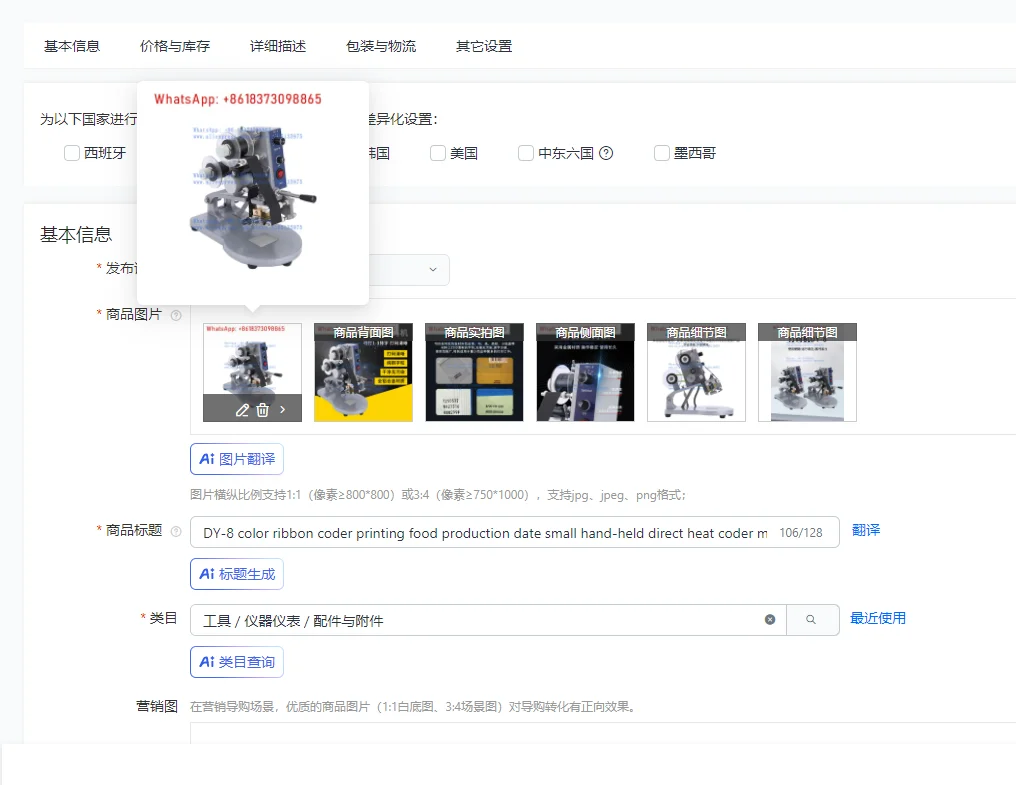Click the 最近使用 link

click(x=877, y=618)
